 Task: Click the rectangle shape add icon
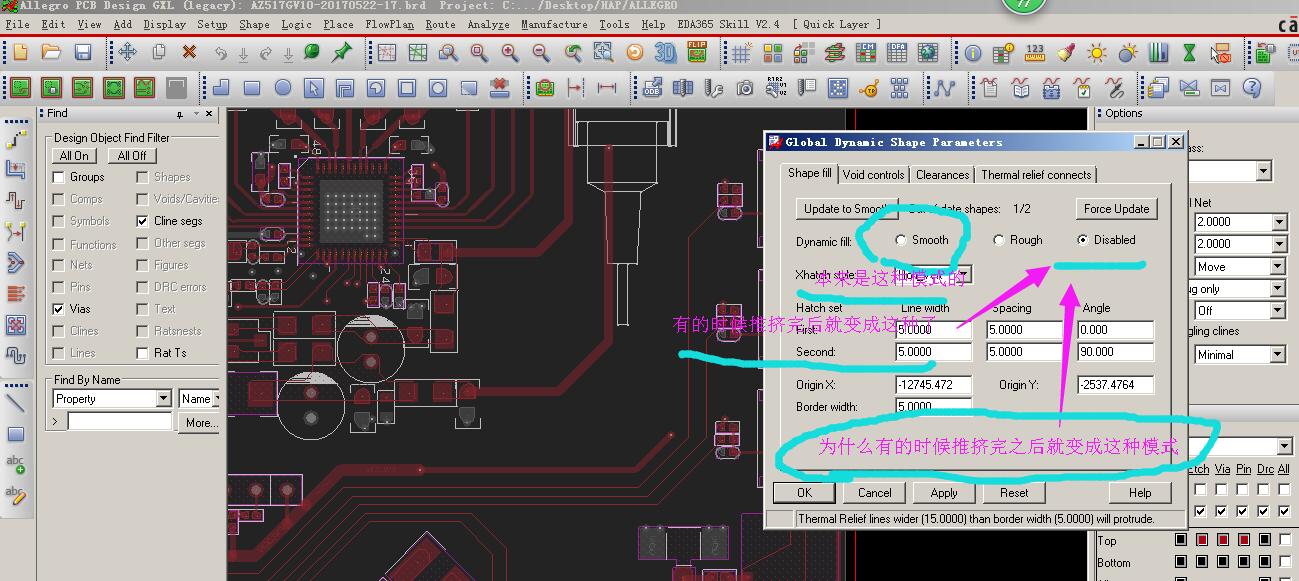[252, 88]
